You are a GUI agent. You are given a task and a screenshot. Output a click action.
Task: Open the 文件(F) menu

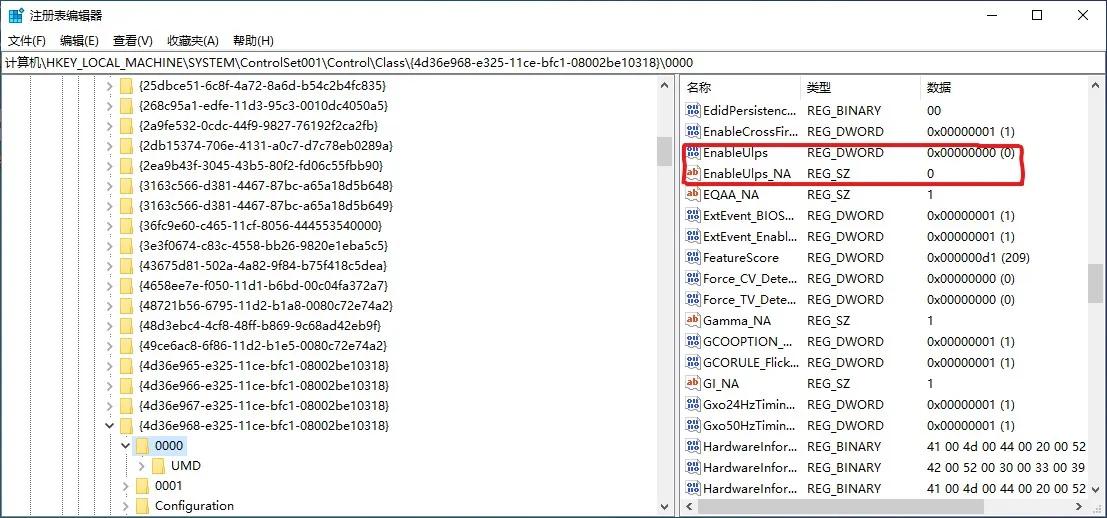pos(27,41)
